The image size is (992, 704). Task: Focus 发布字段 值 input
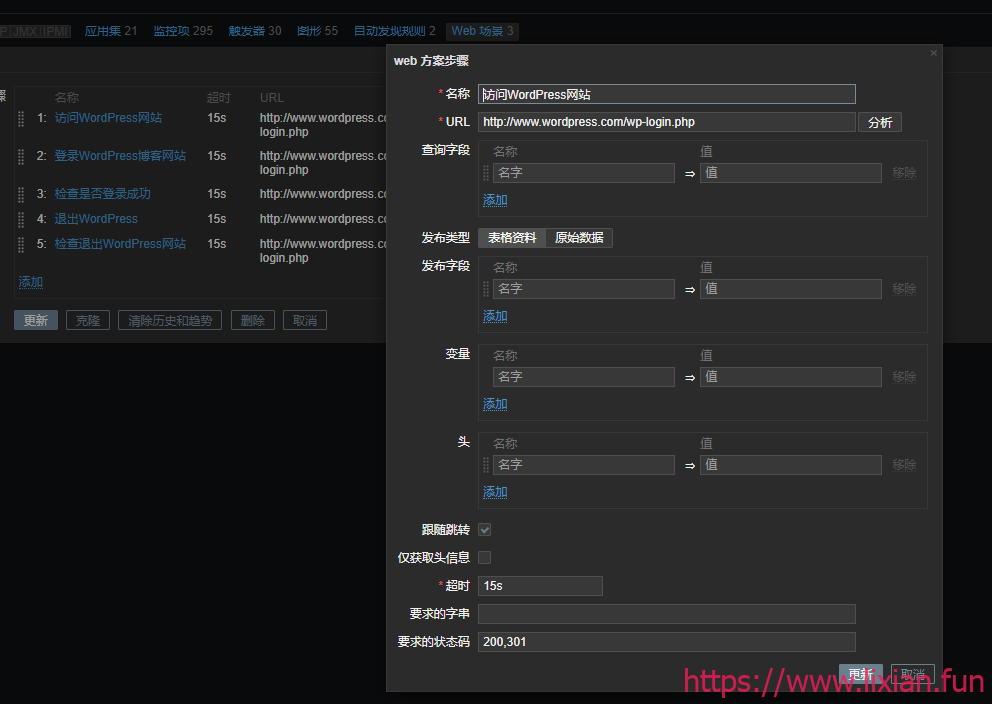tap(791, 288)
